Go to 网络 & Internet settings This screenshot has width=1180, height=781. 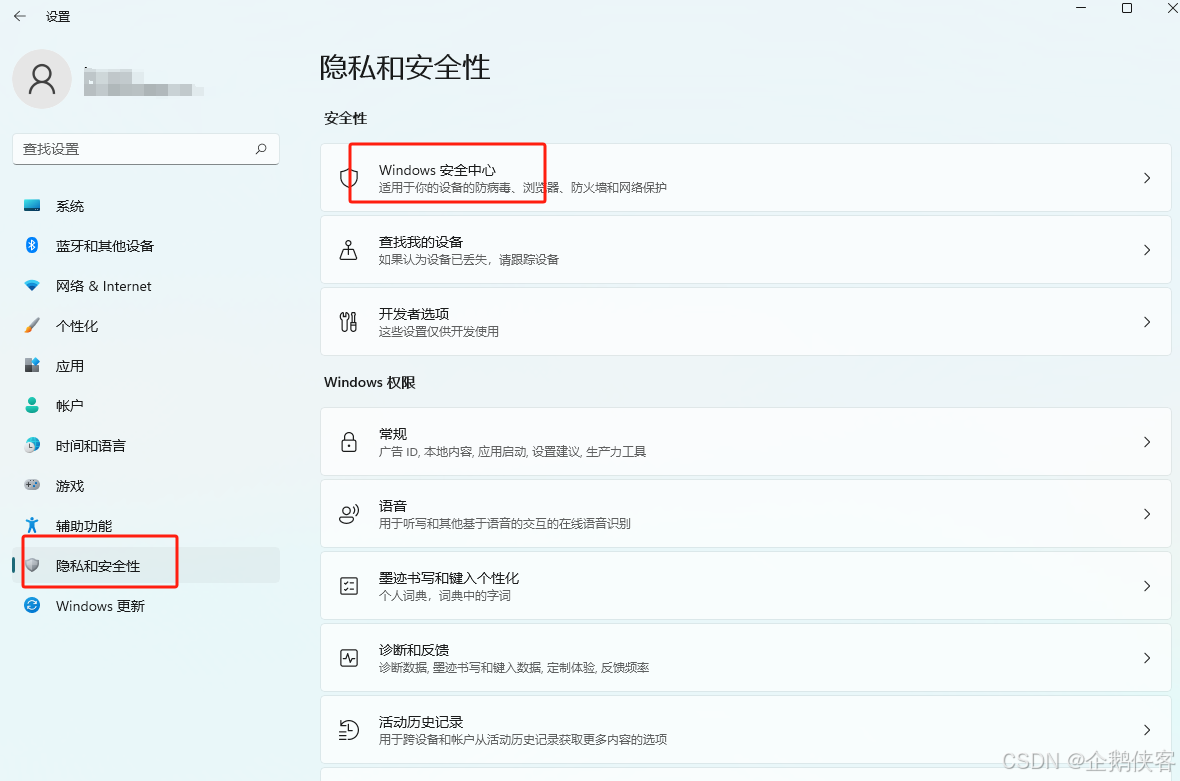point(146,286)
